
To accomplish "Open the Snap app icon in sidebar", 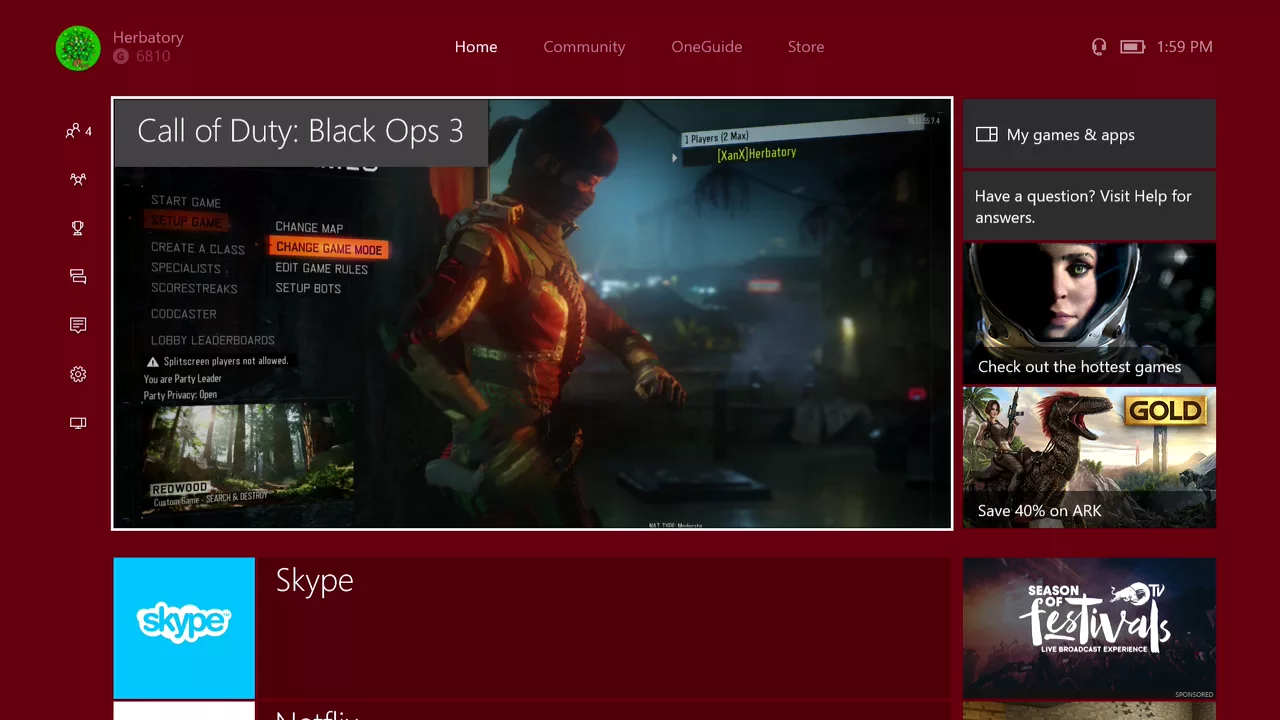I will (78, 423).
